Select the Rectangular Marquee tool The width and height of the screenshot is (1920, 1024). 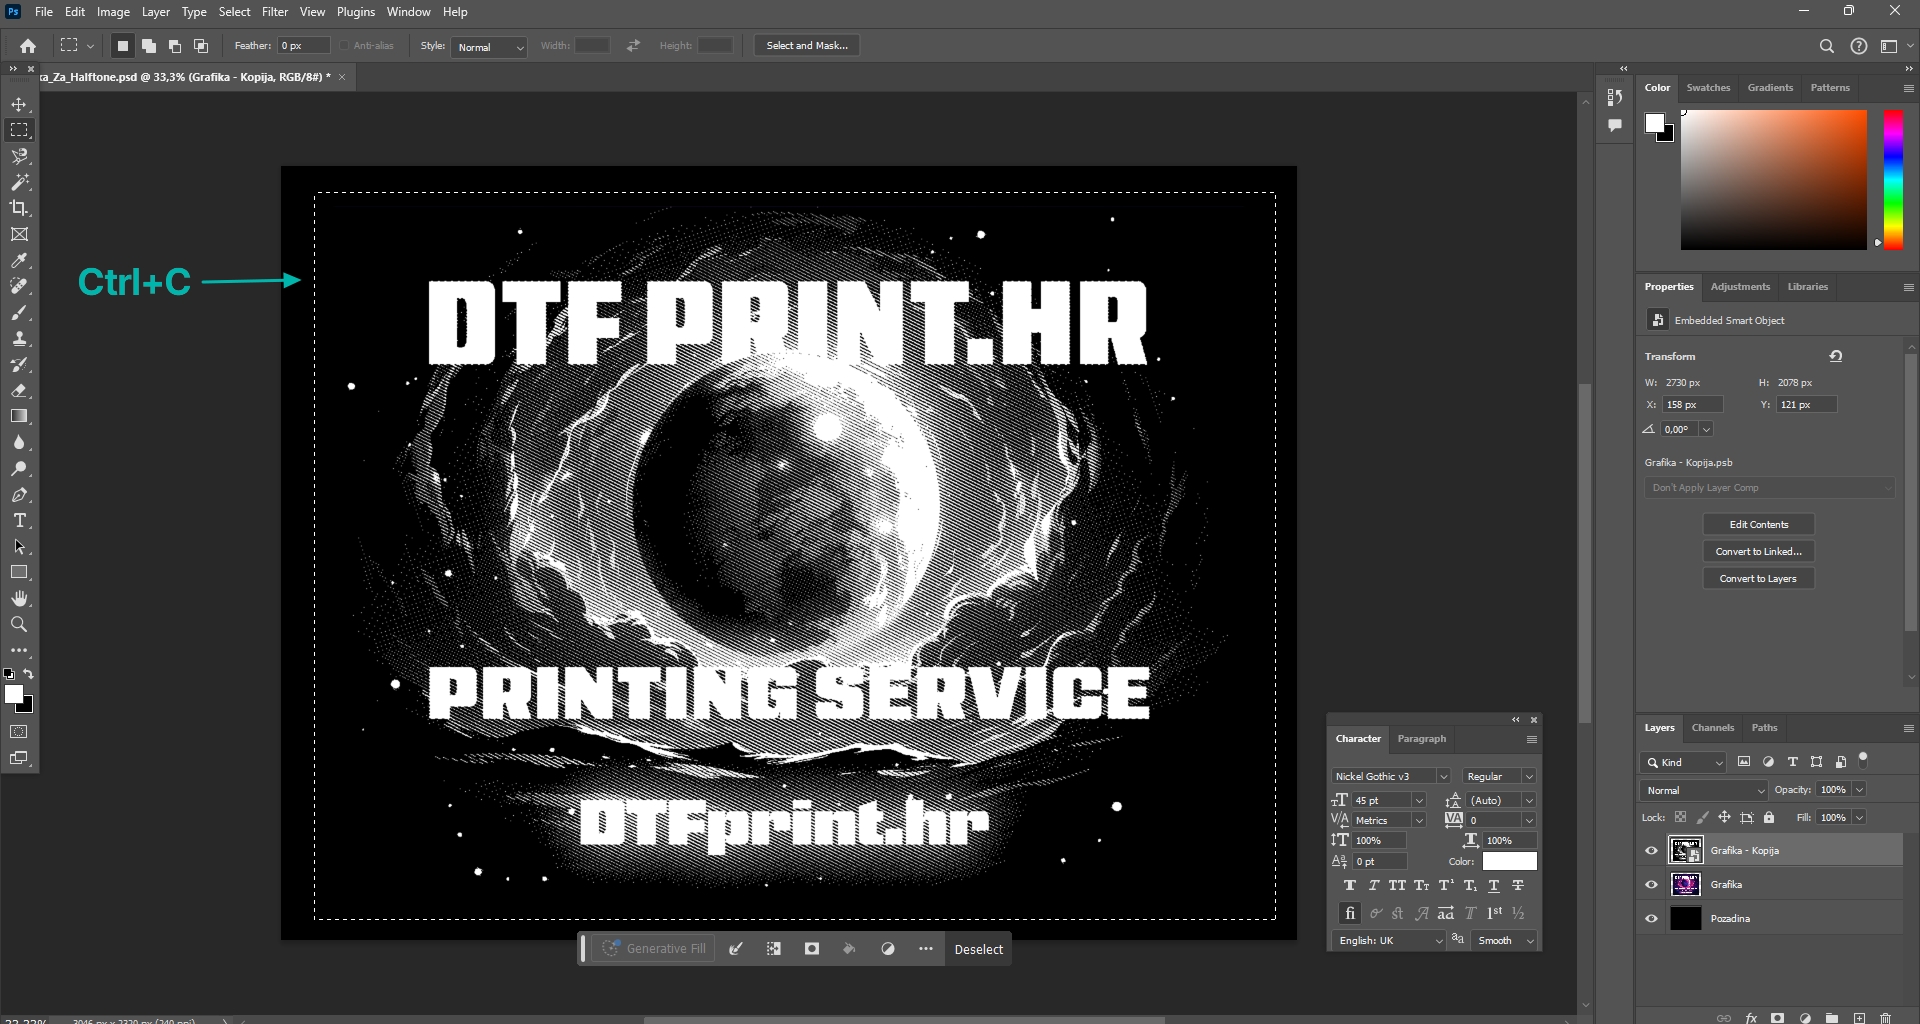click(19, 130)
